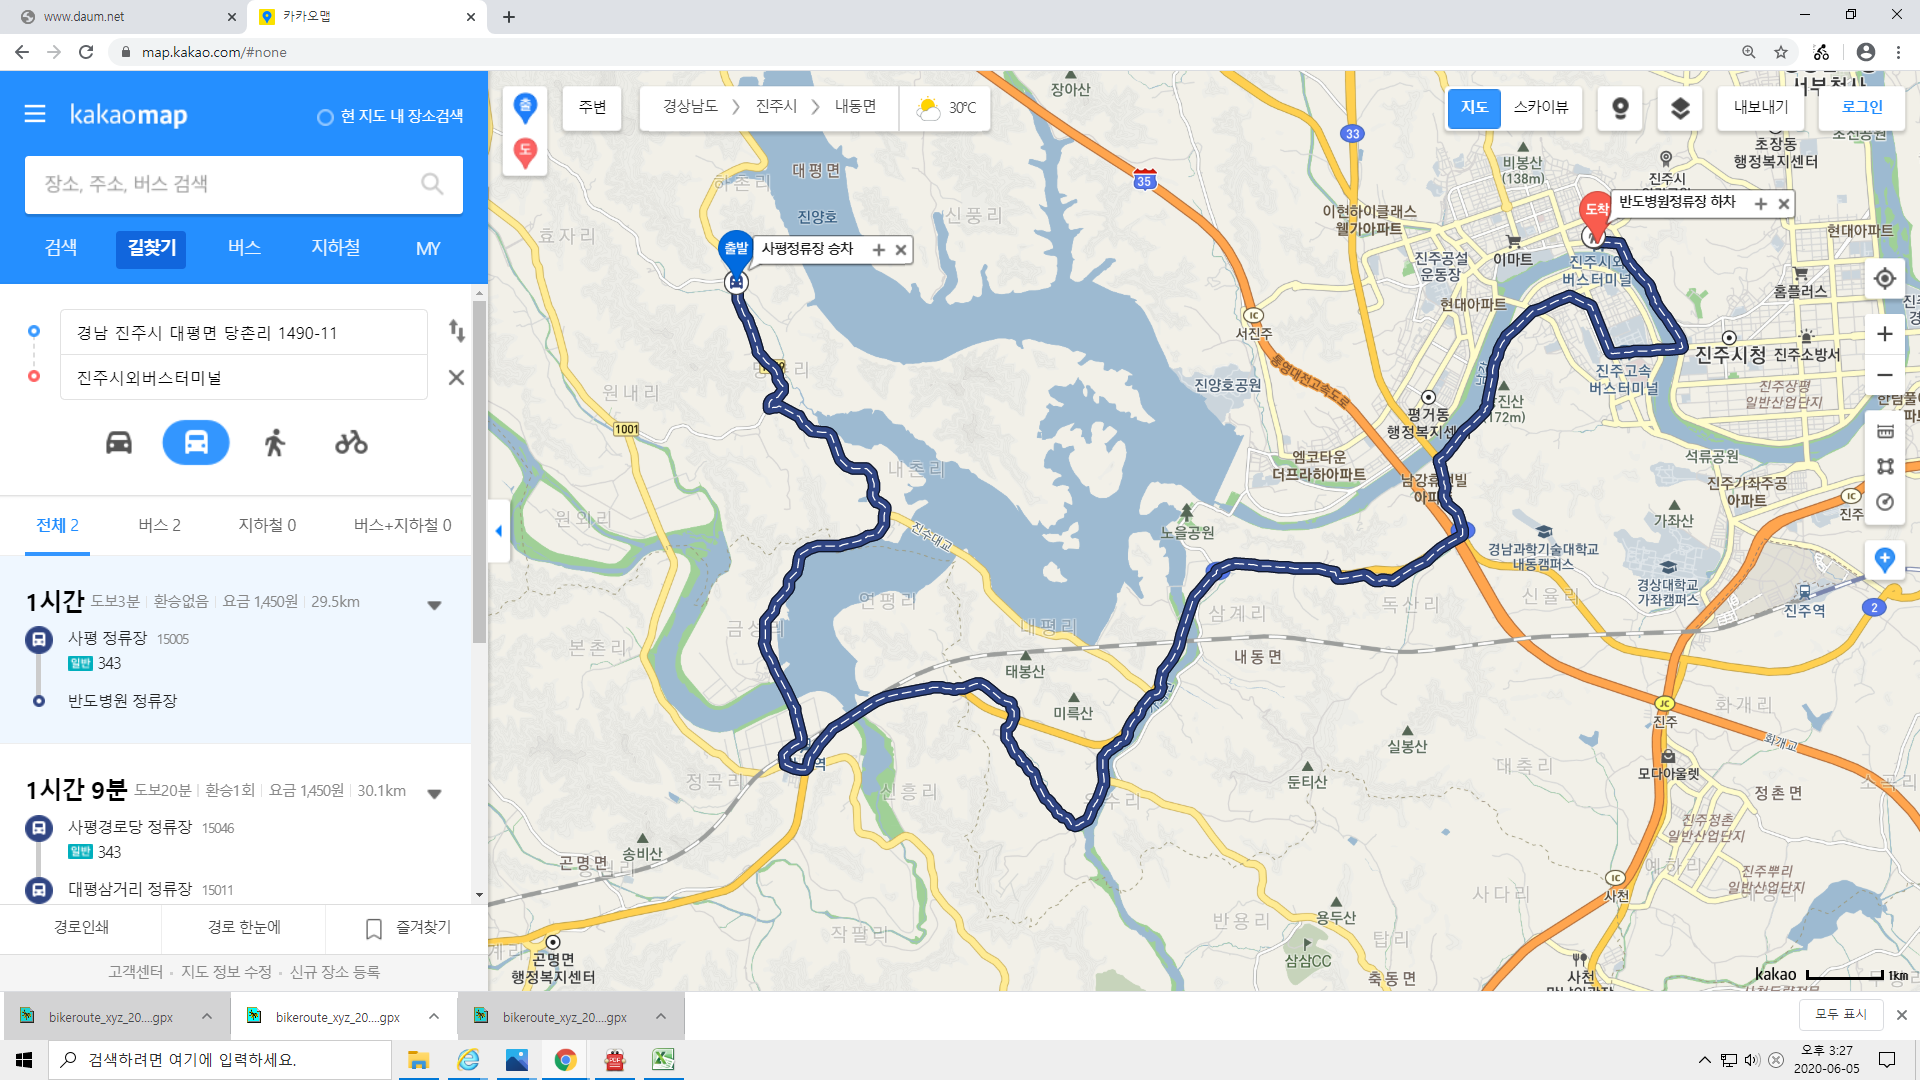Open 진주시 breadcrumb region dropdown
1920x1080 pixels.
[776, 107]
